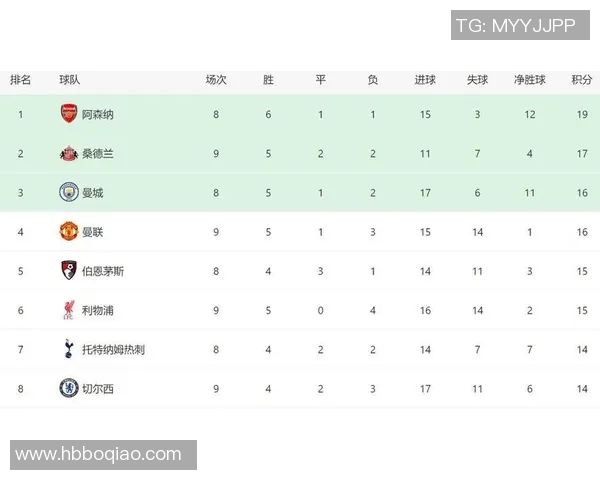Select the 切尔西 team name
The width and height of the screenshot is (600, 480).
tap(98, 389)
